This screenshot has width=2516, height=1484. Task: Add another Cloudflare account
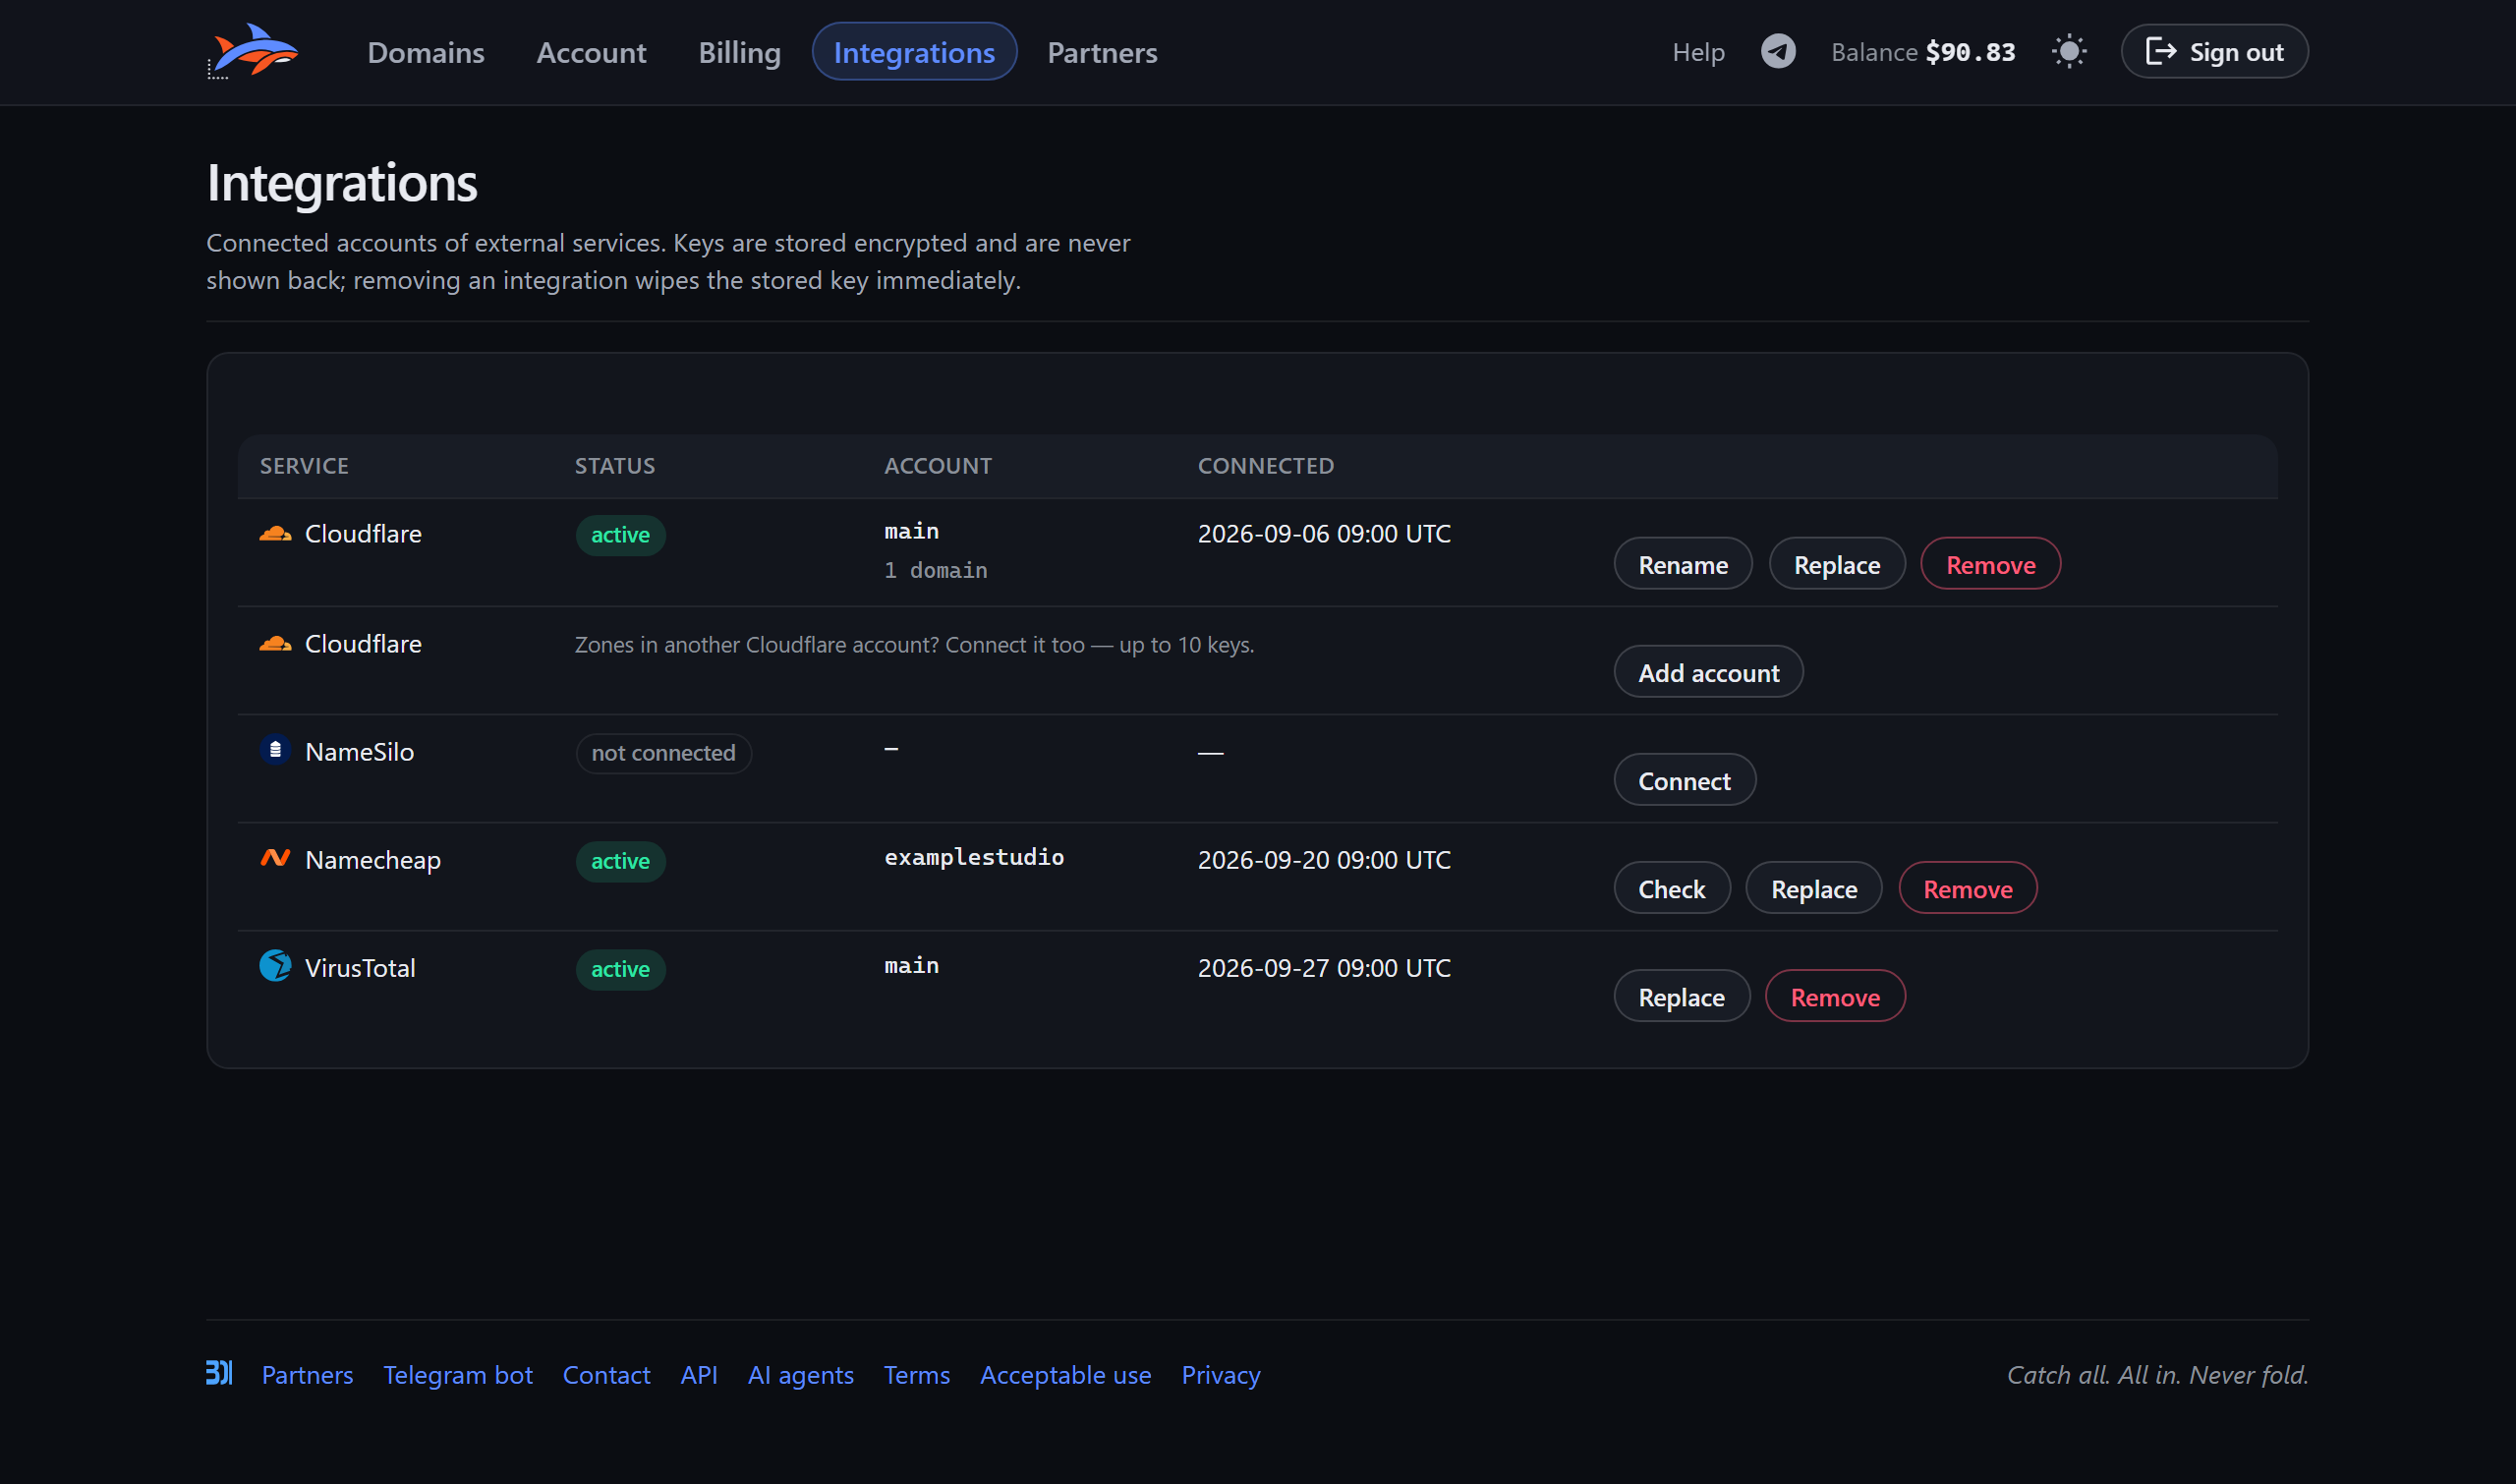(x=1708, y=672)
